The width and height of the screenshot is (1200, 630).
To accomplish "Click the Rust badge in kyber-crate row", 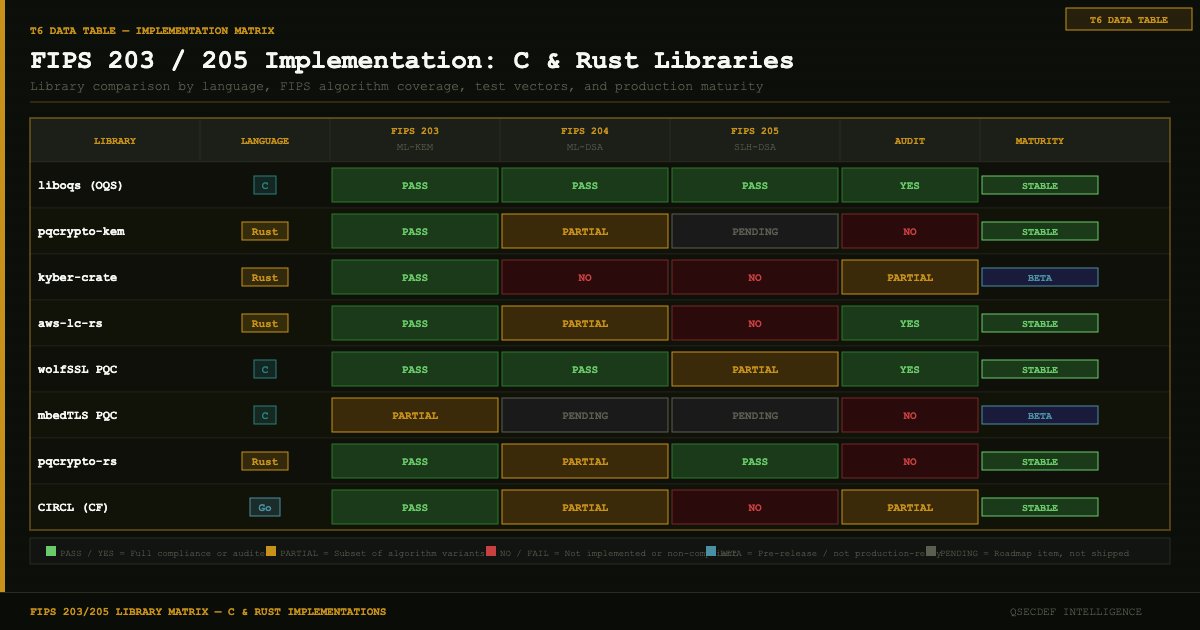I will tap(265, 277).
